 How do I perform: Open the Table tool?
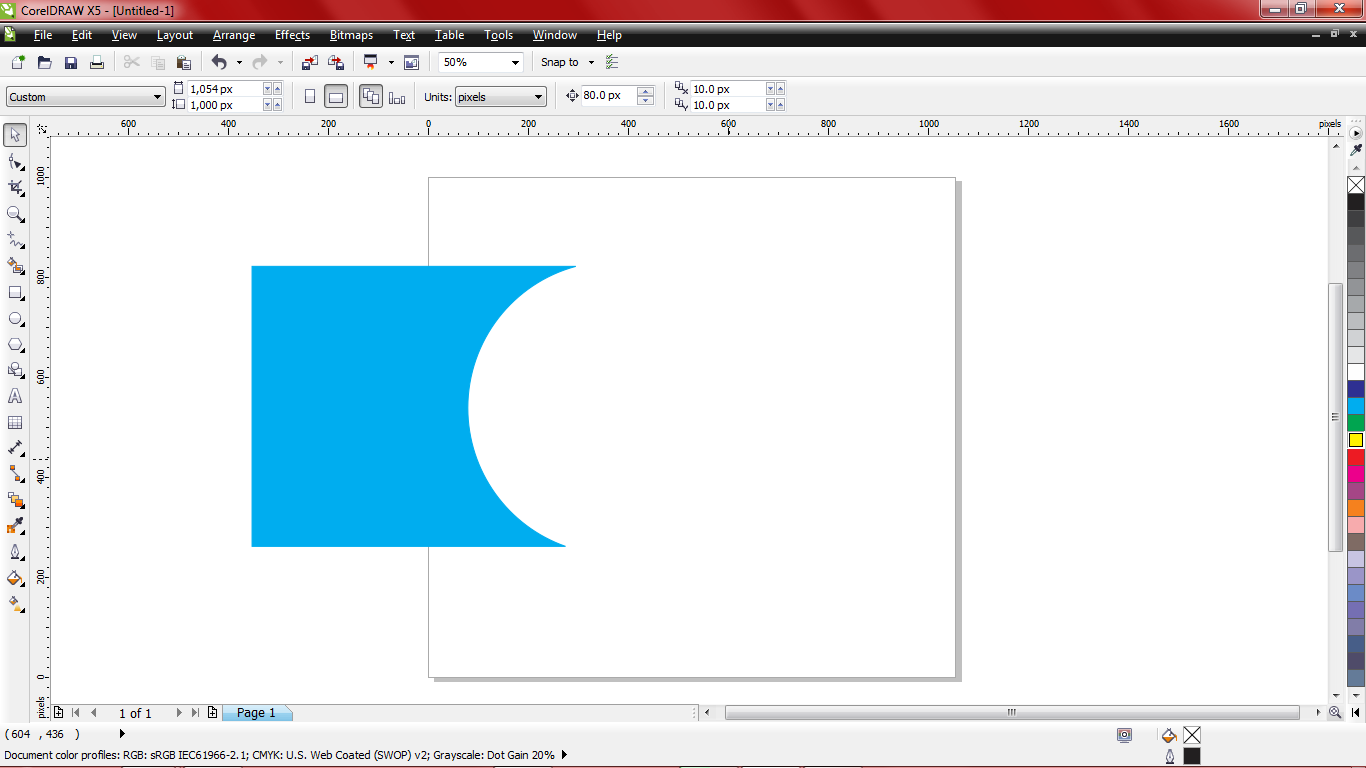[14, 422]
